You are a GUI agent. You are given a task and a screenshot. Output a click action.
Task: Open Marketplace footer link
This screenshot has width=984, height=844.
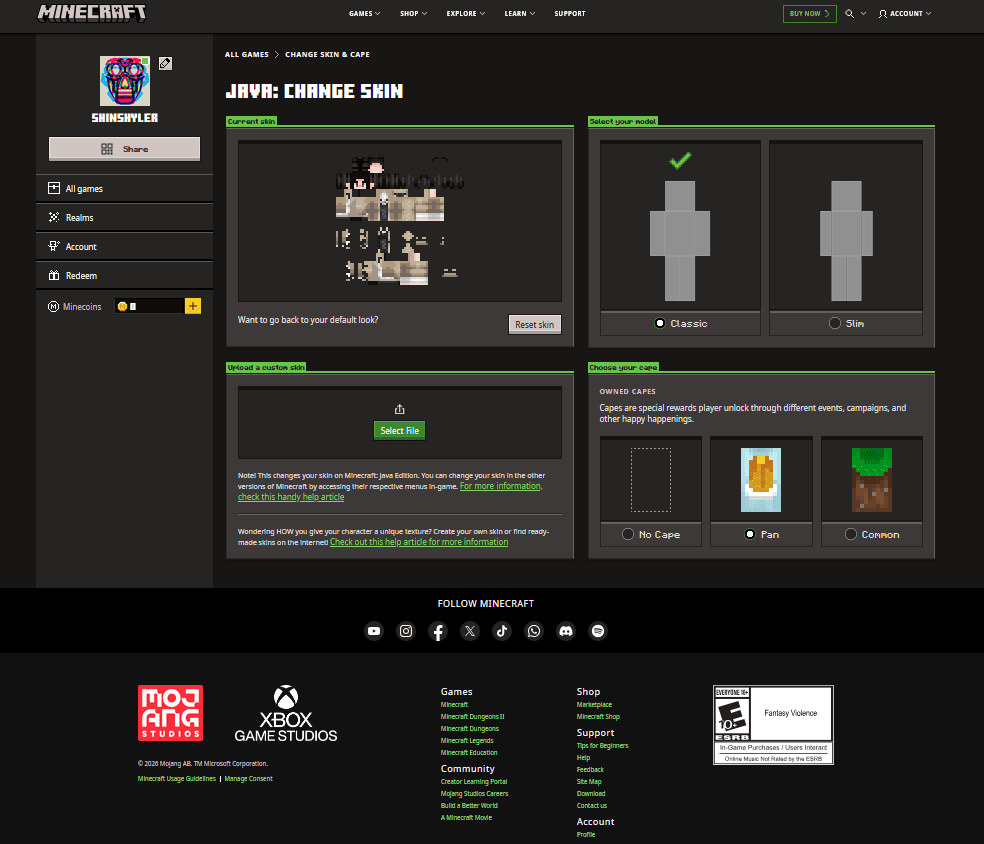594,705
